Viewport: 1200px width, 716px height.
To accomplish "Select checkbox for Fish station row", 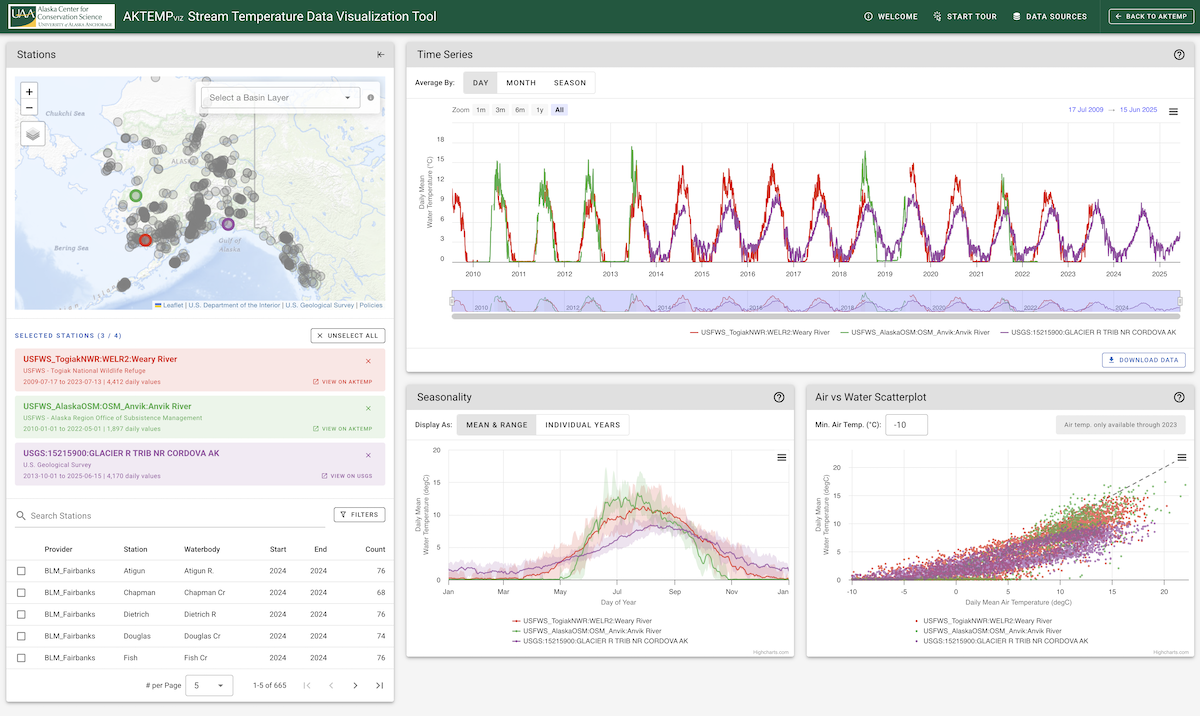I will tap(22, 658).
